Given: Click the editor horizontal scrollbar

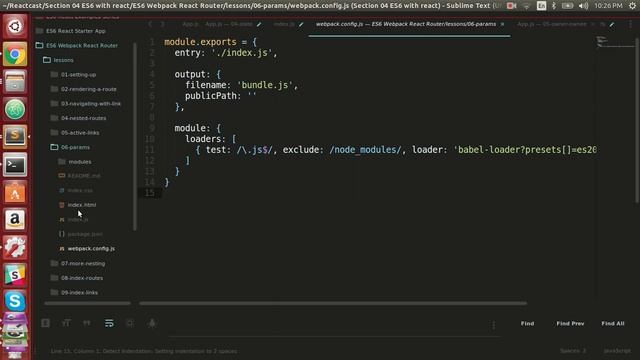Looking at the screenshot, I should coord(333,303).
